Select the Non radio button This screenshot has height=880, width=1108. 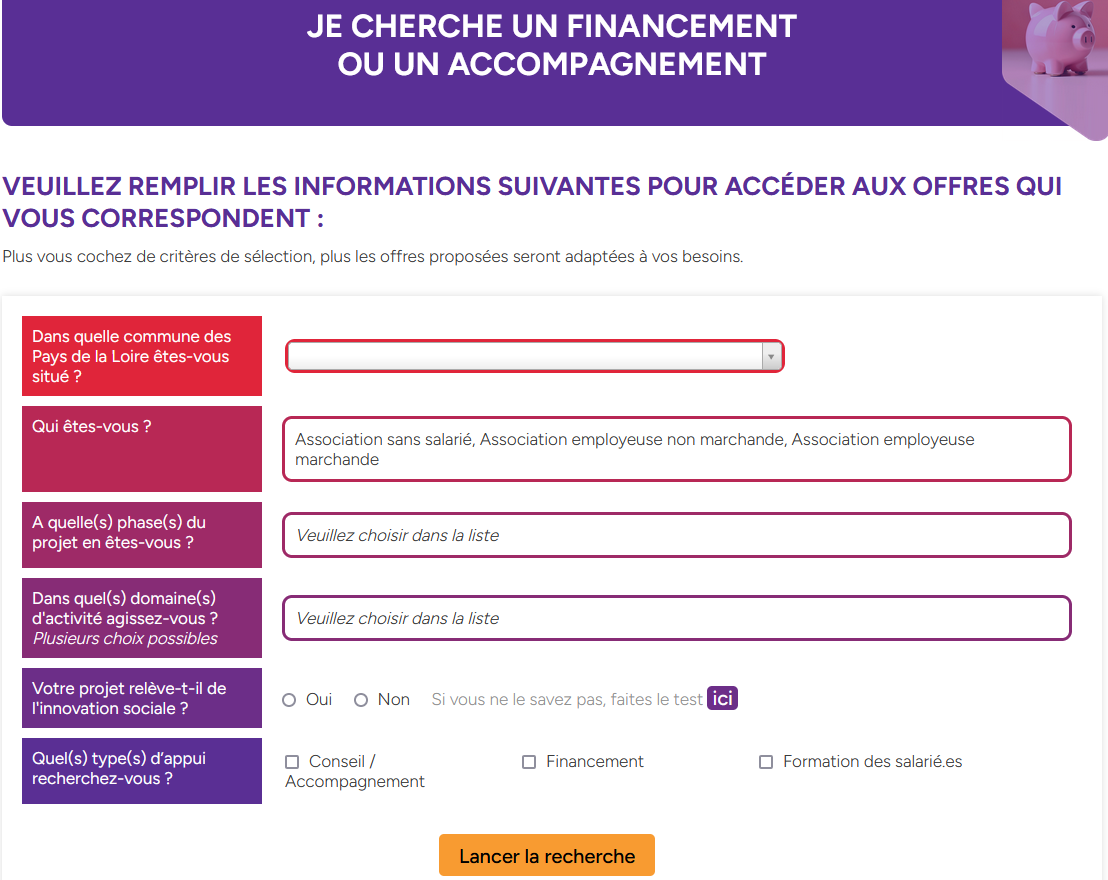coord(361,700)
